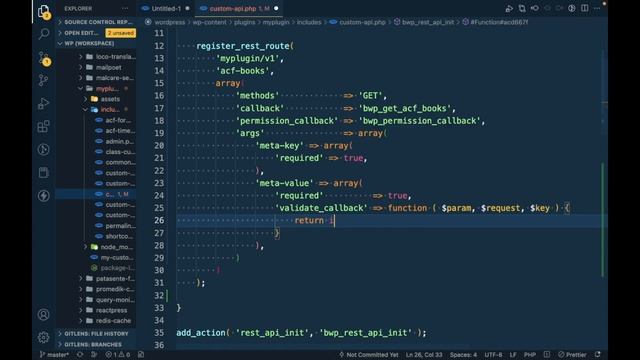Expand the loco-translate folder
Image resolution: width=640 pixels, height=360 pixels.
[x=108, y=57]
